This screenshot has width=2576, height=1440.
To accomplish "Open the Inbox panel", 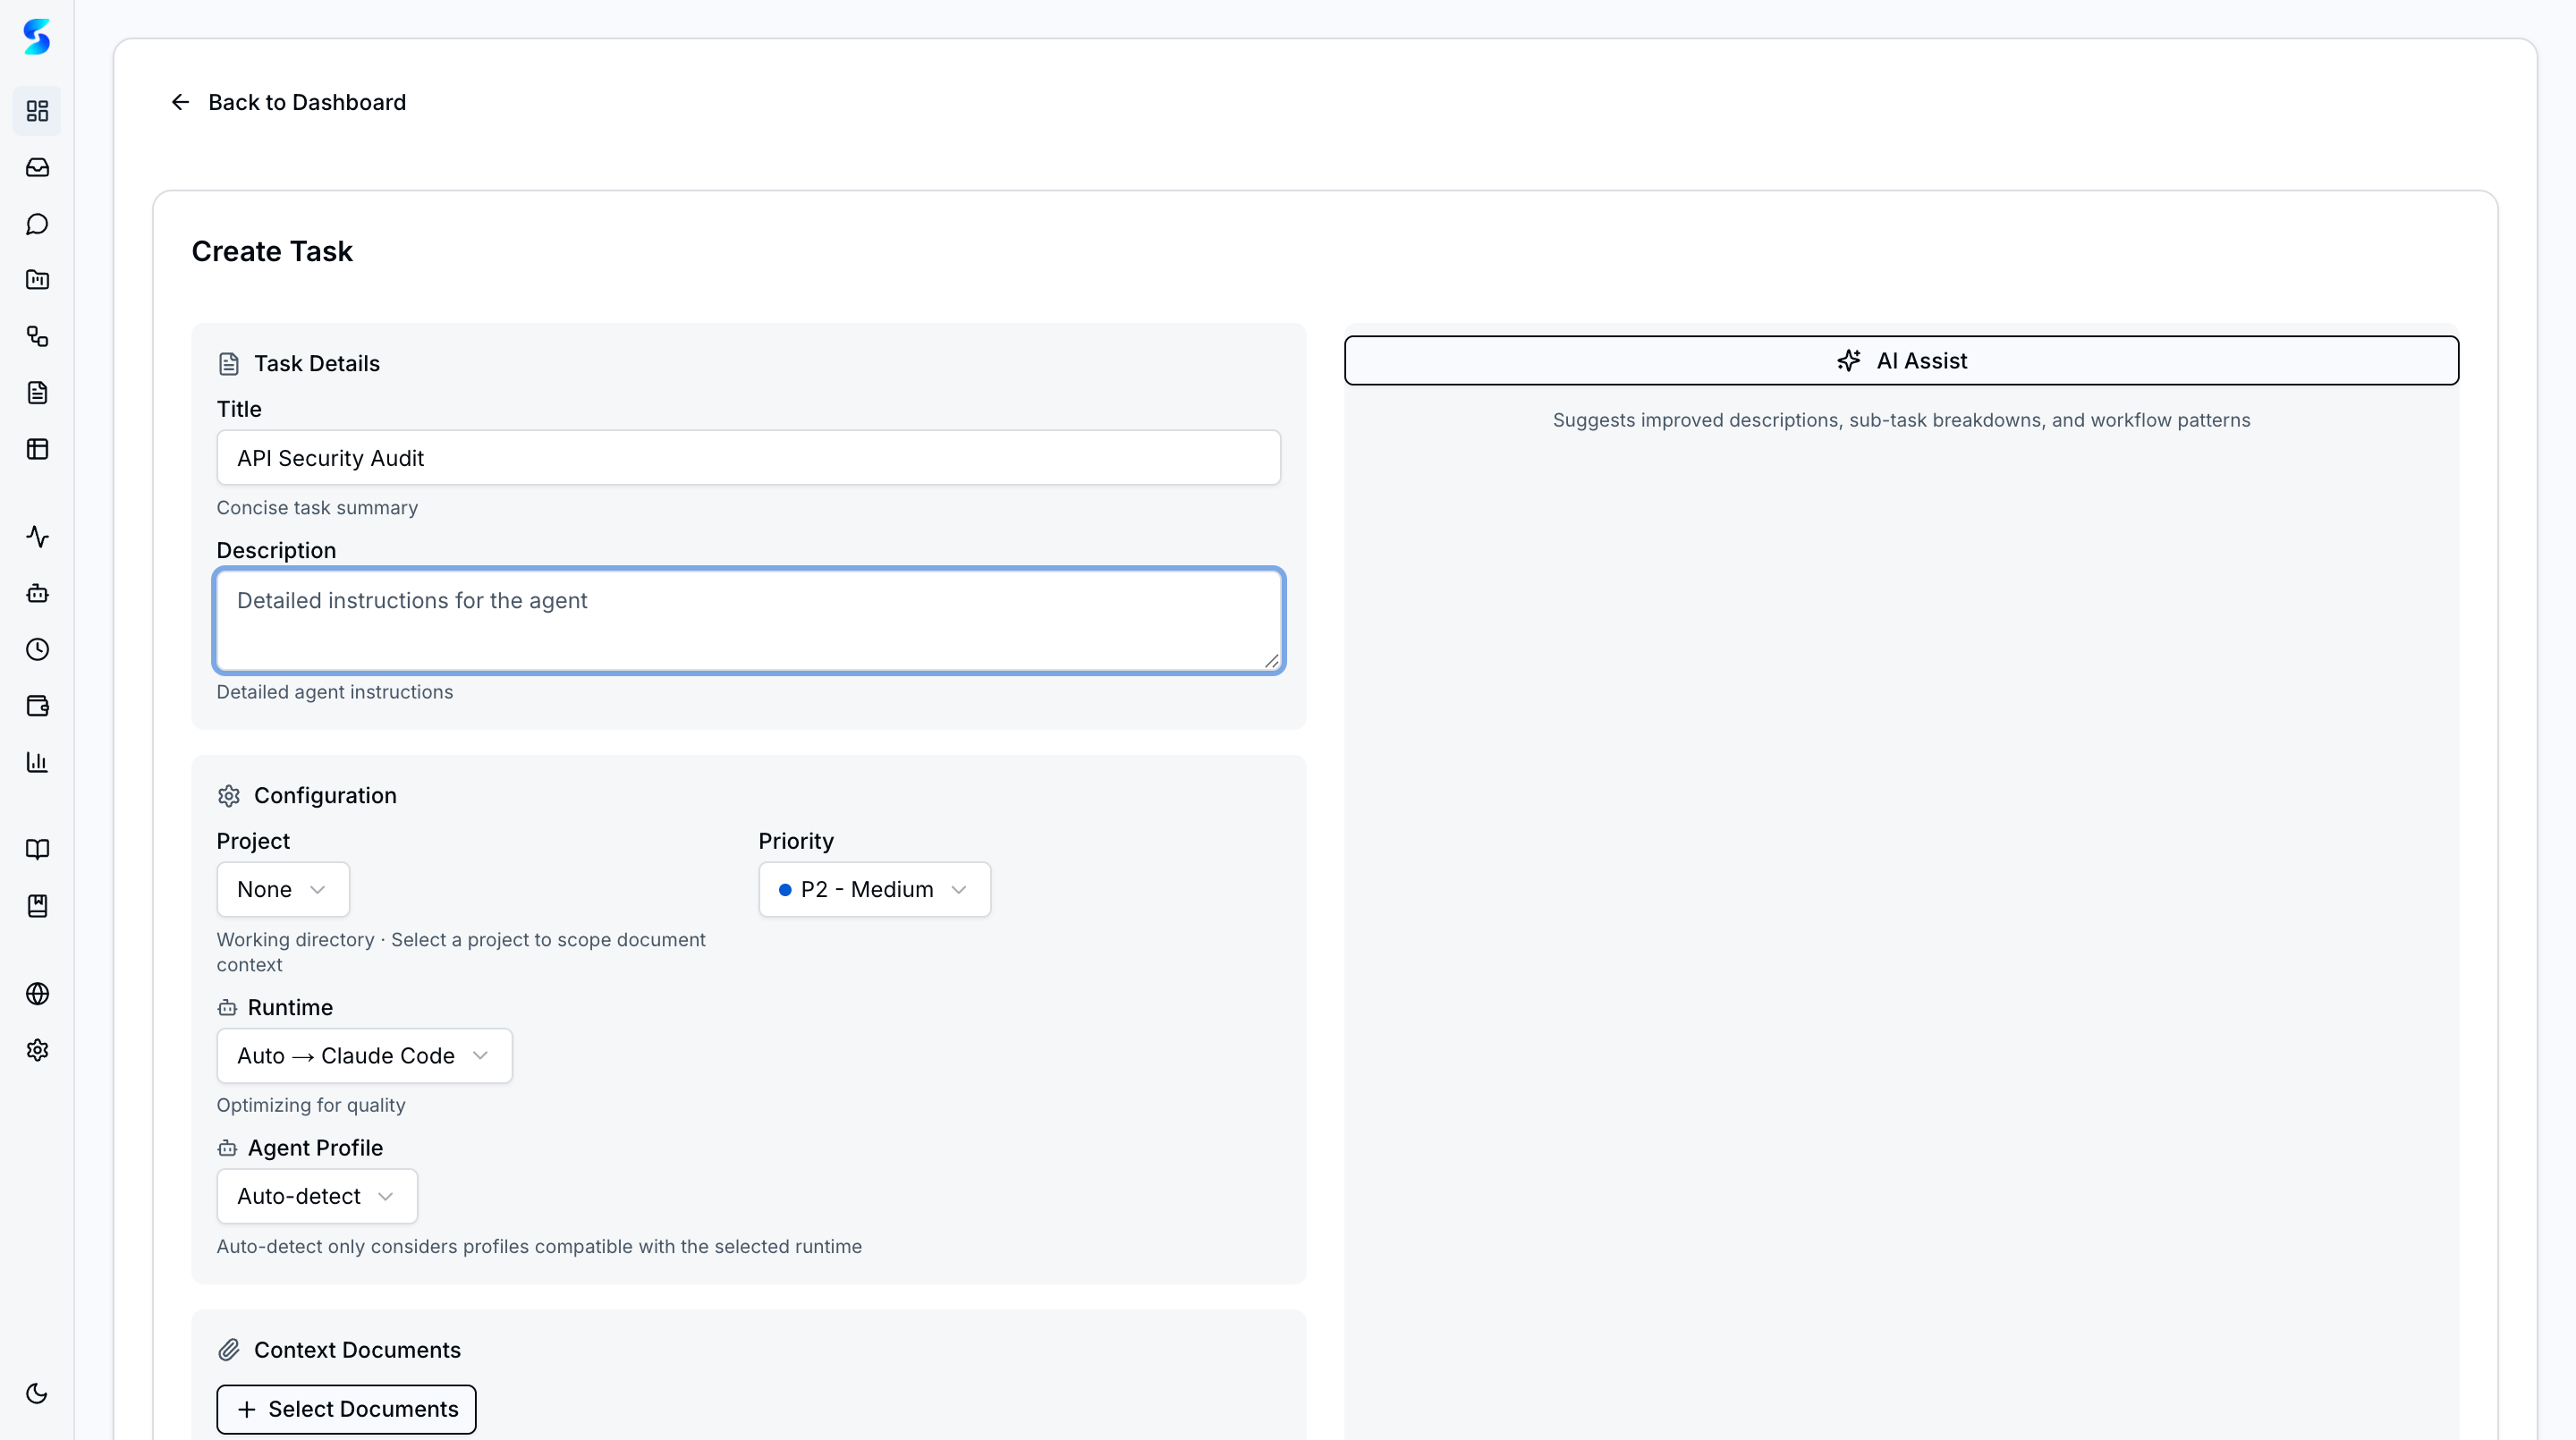I will [x=37, y=167].
